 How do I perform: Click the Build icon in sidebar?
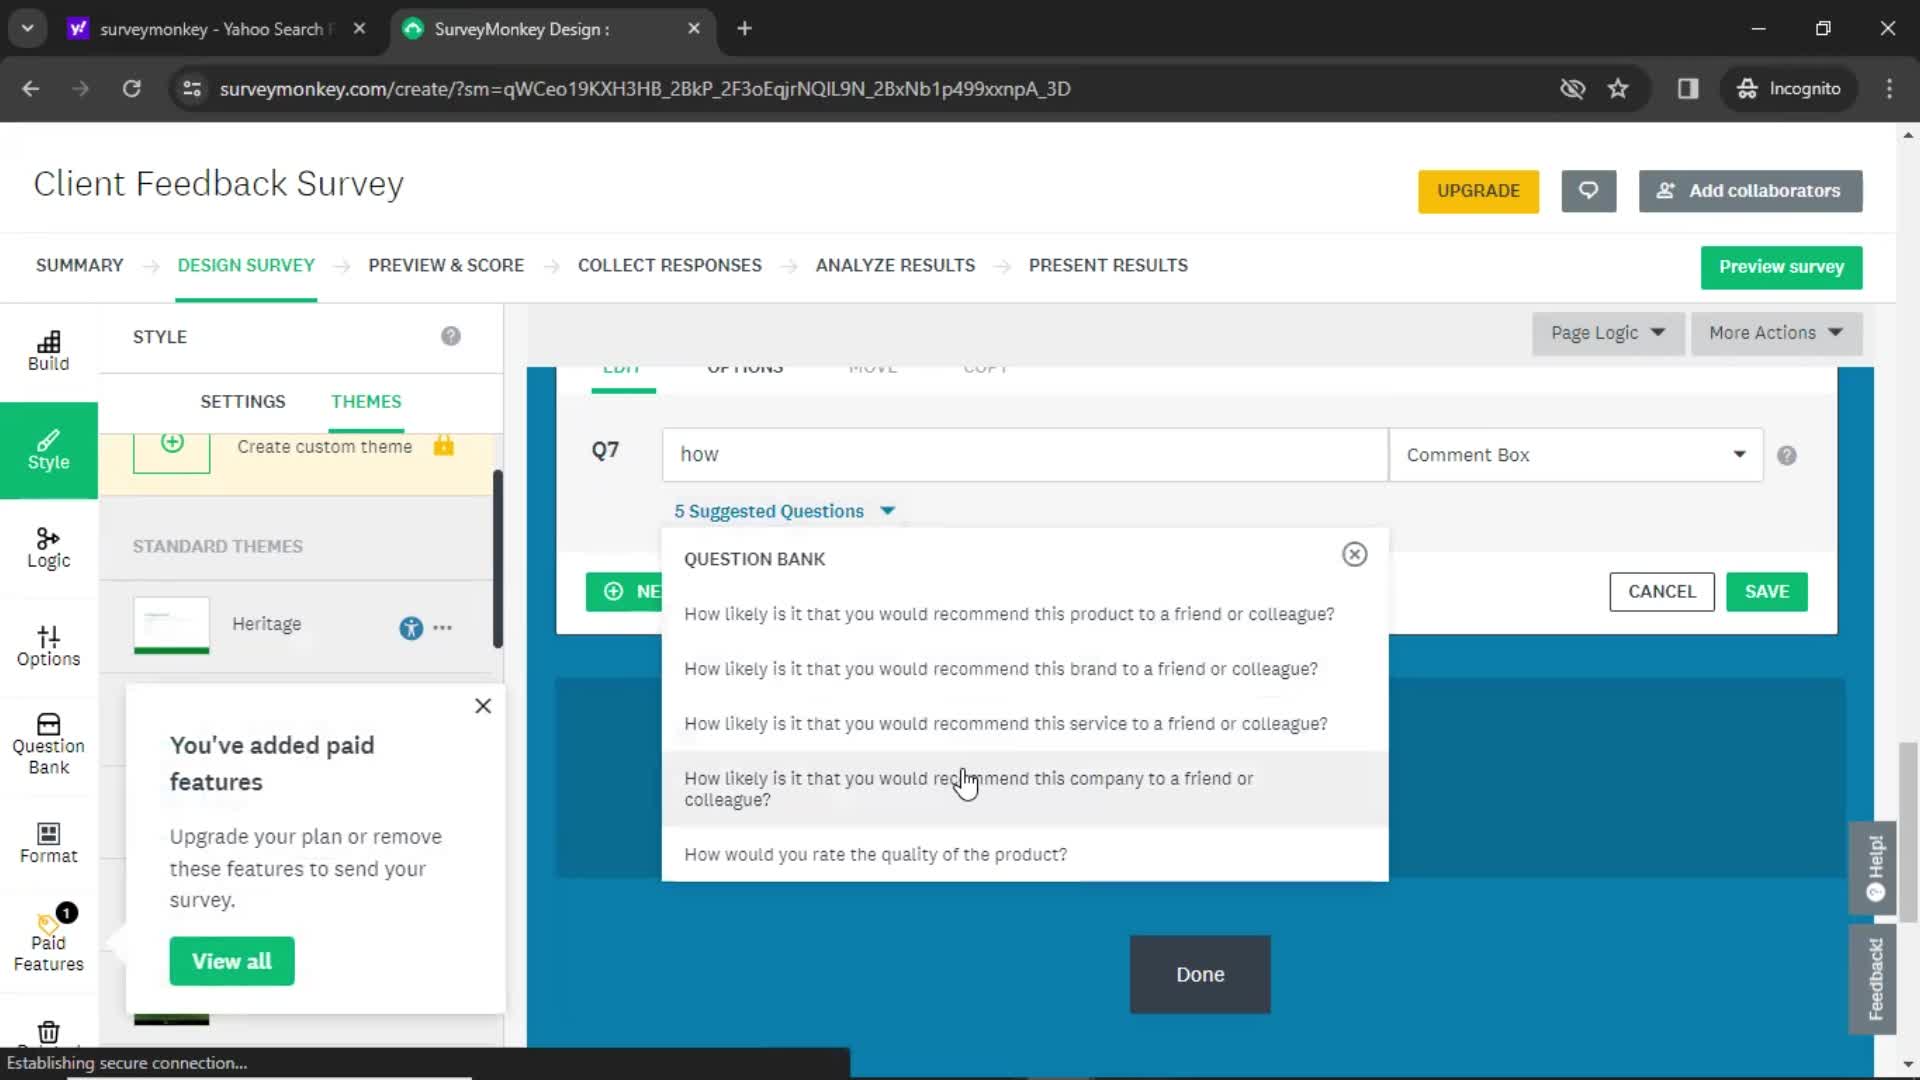[x=46, y=349]
